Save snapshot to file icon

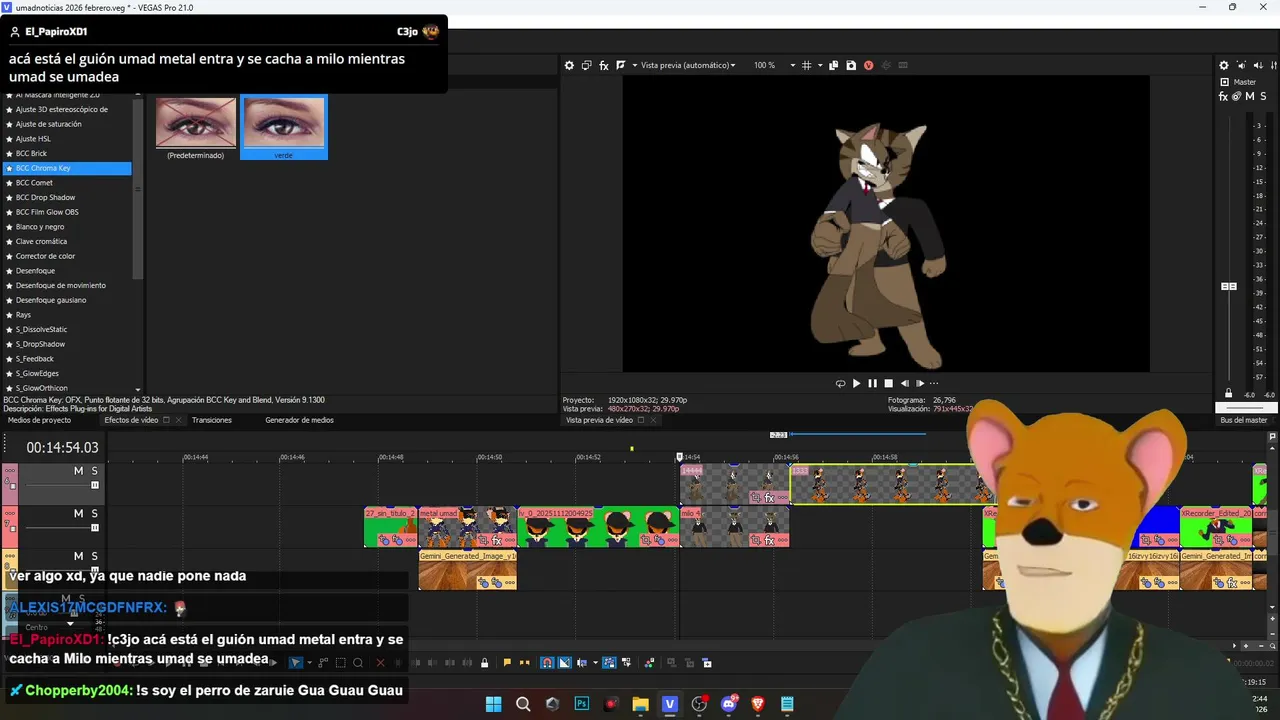coord(851,65)
